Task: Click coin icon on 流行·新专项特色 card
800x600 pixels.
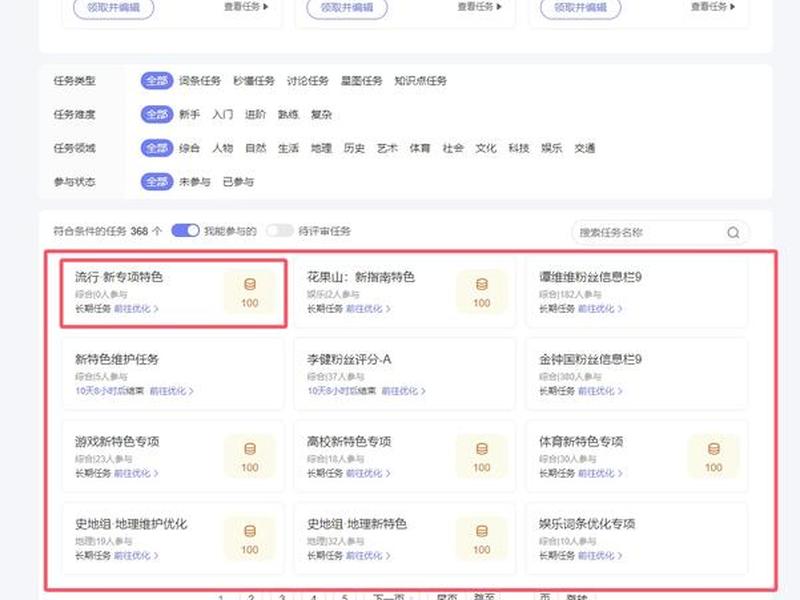Action: pyautogui.click(x=249, y=285)
